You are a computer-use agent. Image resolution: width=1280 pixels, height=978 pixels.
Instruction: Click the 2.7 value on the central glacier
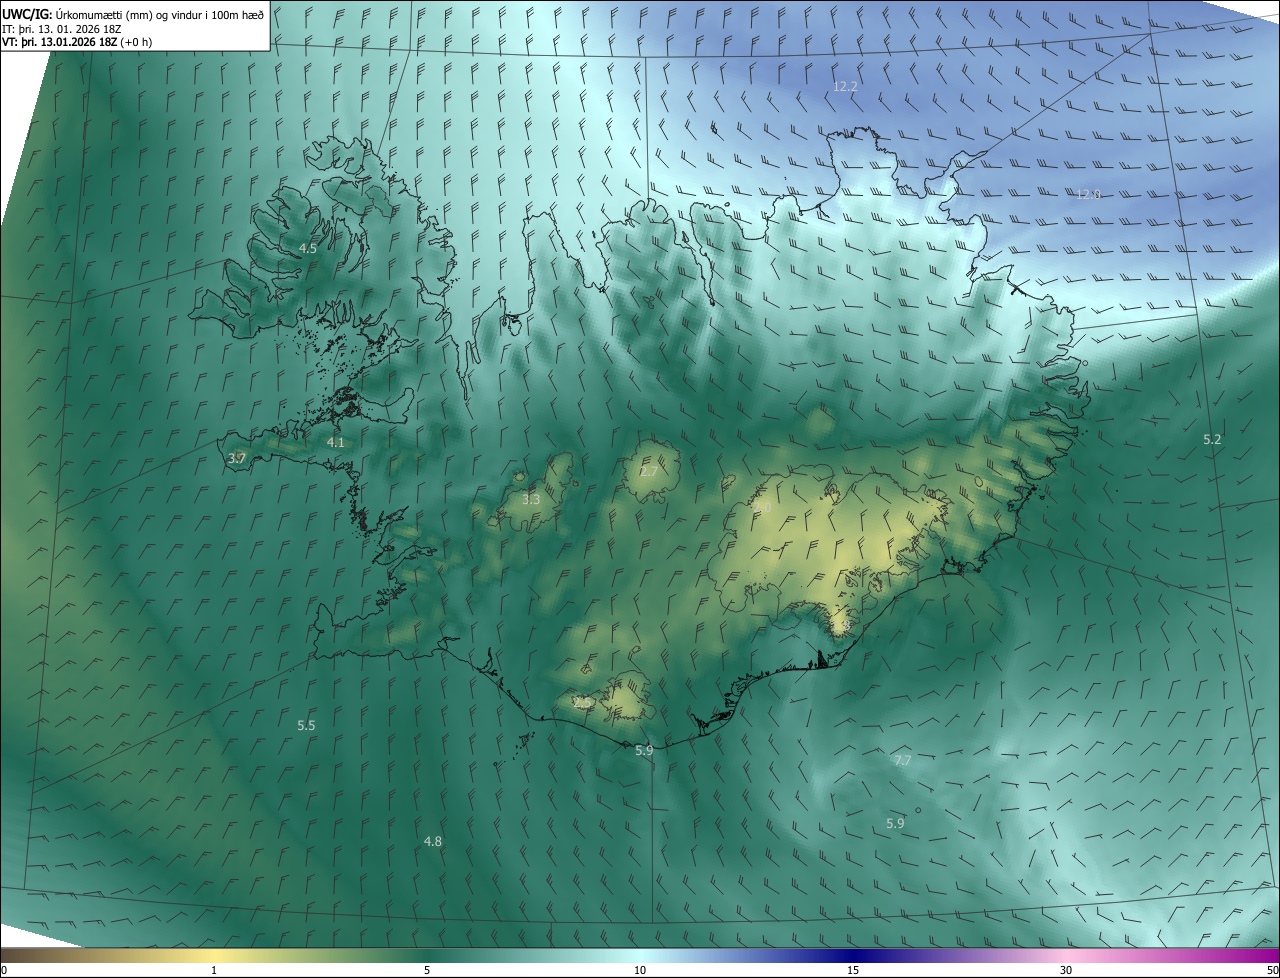tap(649, 471)
